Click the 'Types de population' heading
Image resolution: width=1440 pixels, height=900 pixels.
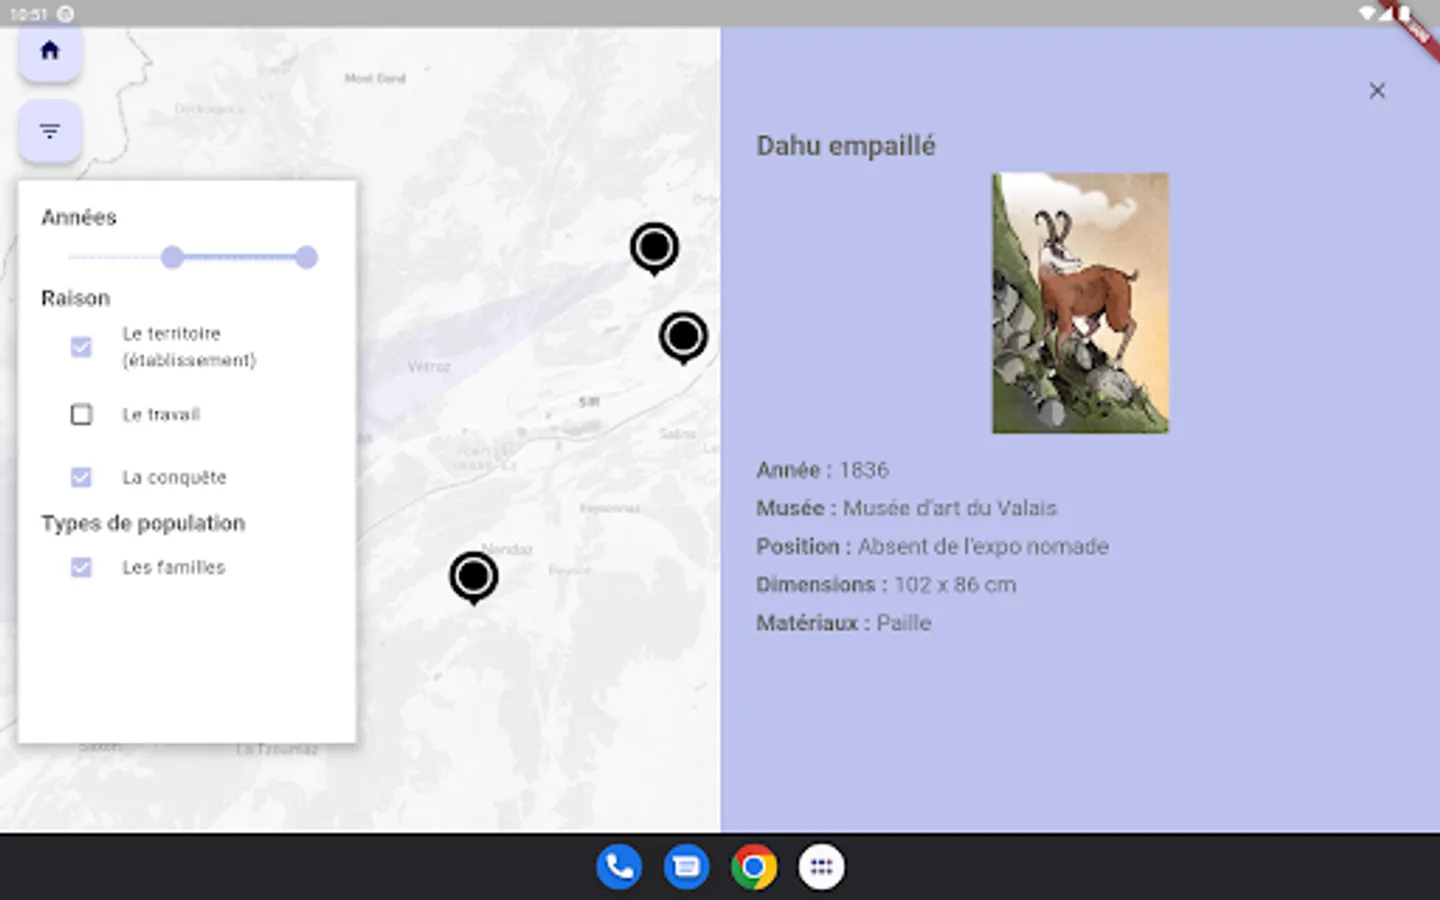tap(143, 523)
